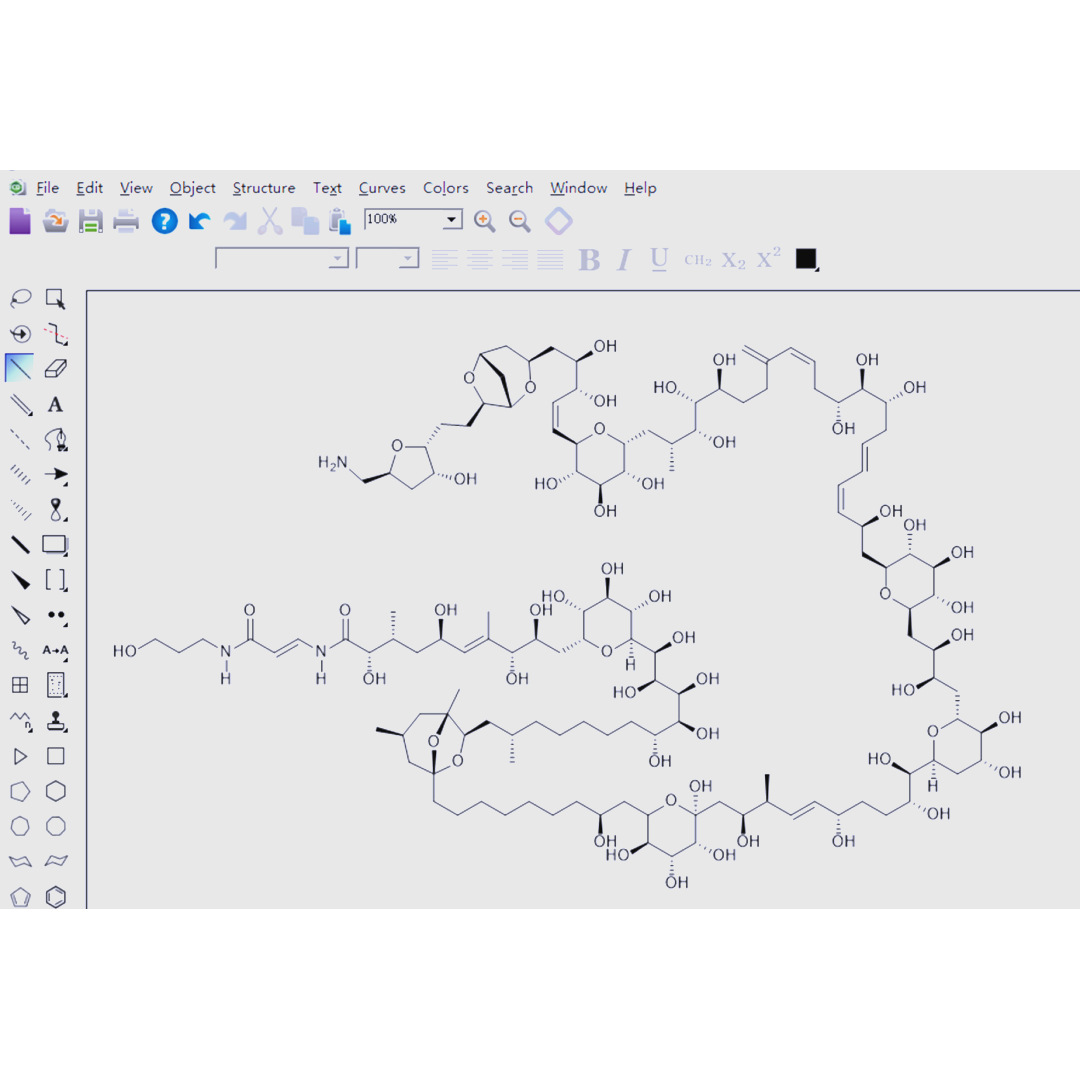Image resolution: width=1080 pixels, height=1080 pixels.
Task: Open the Curves menu
Action: [382, 188]
